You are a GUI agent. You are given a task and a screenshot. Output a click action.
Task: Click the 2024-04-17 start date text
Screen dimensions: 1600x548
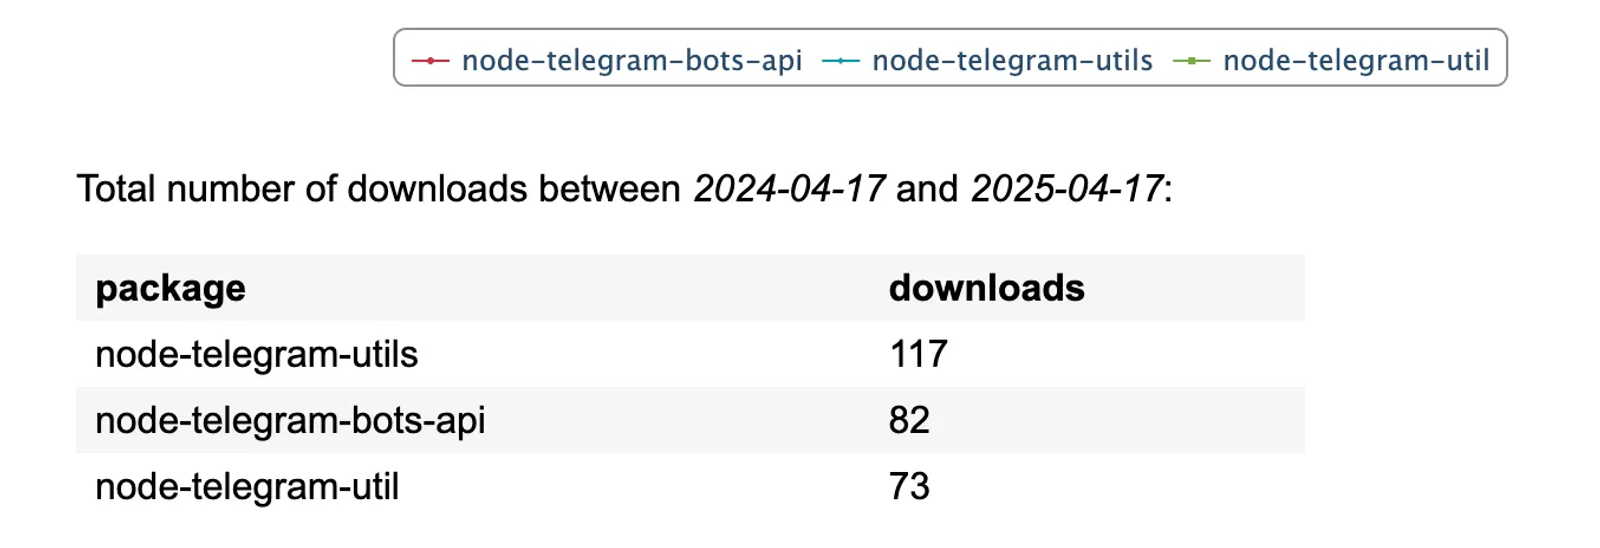click(789, 188)
